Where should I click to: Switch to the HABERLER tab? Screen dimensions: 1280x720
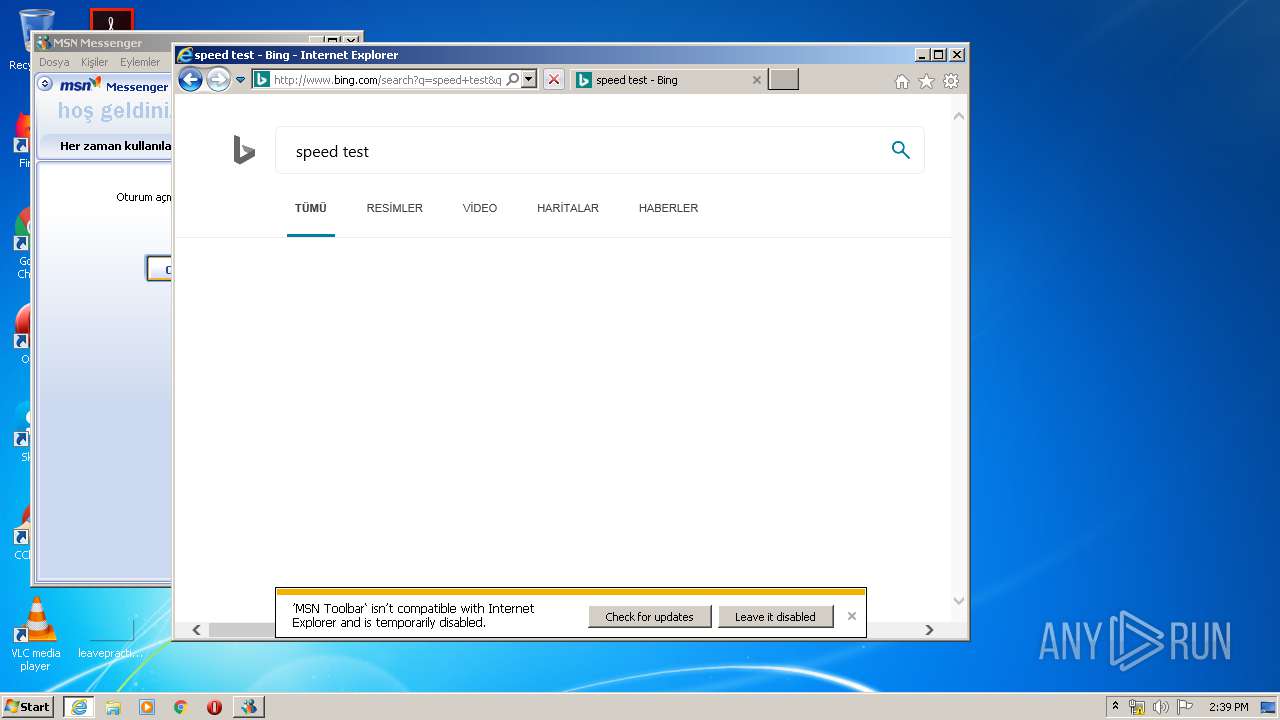[668, 208]
